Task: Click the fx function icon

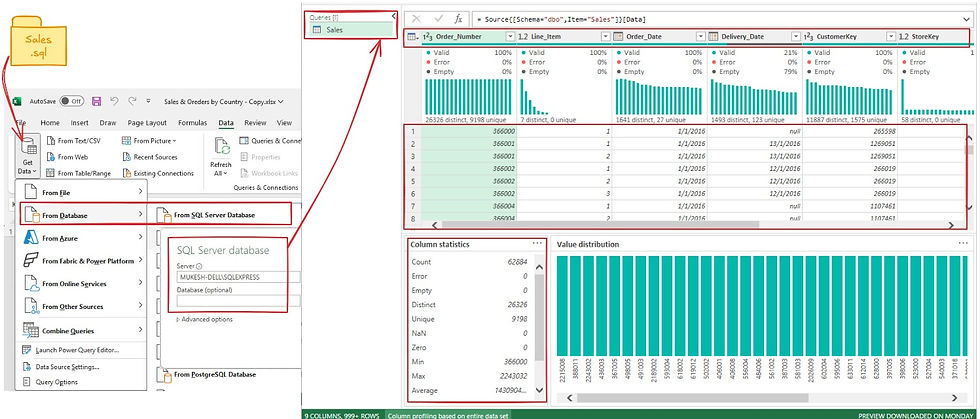Action: [458, 19]
